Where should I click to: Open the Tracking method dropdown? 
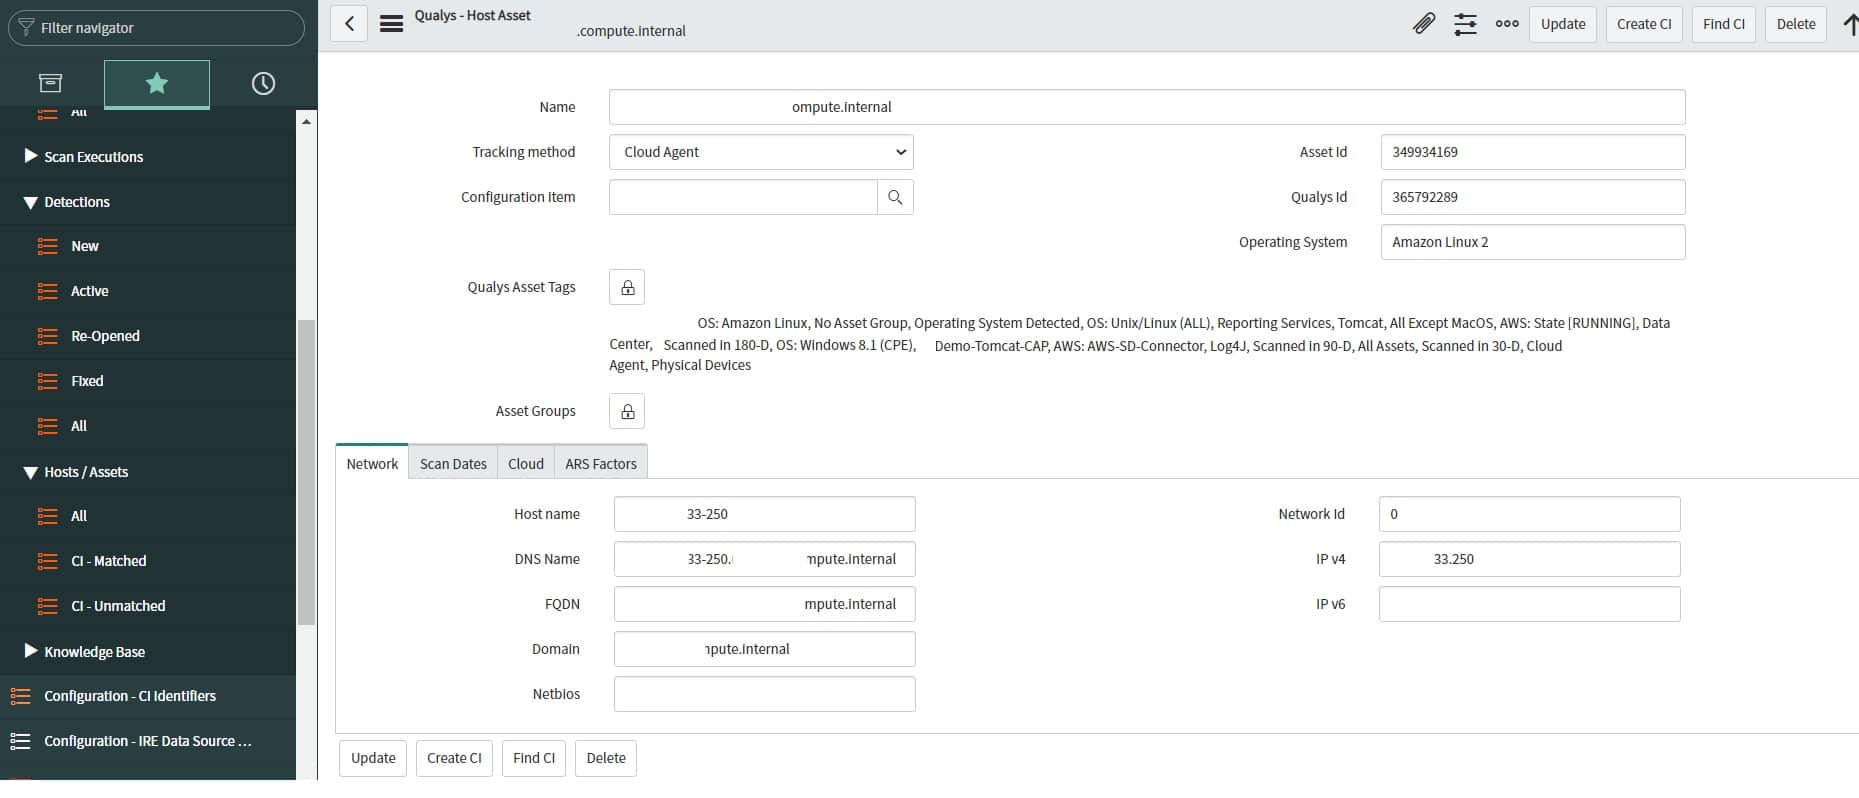click(x=761, y=152)
